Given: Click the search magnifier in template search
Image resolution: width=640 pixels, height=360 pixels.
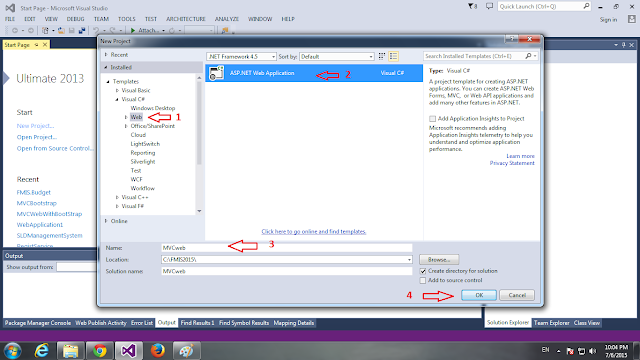Looking at the screenshot, I should point(528,56).
